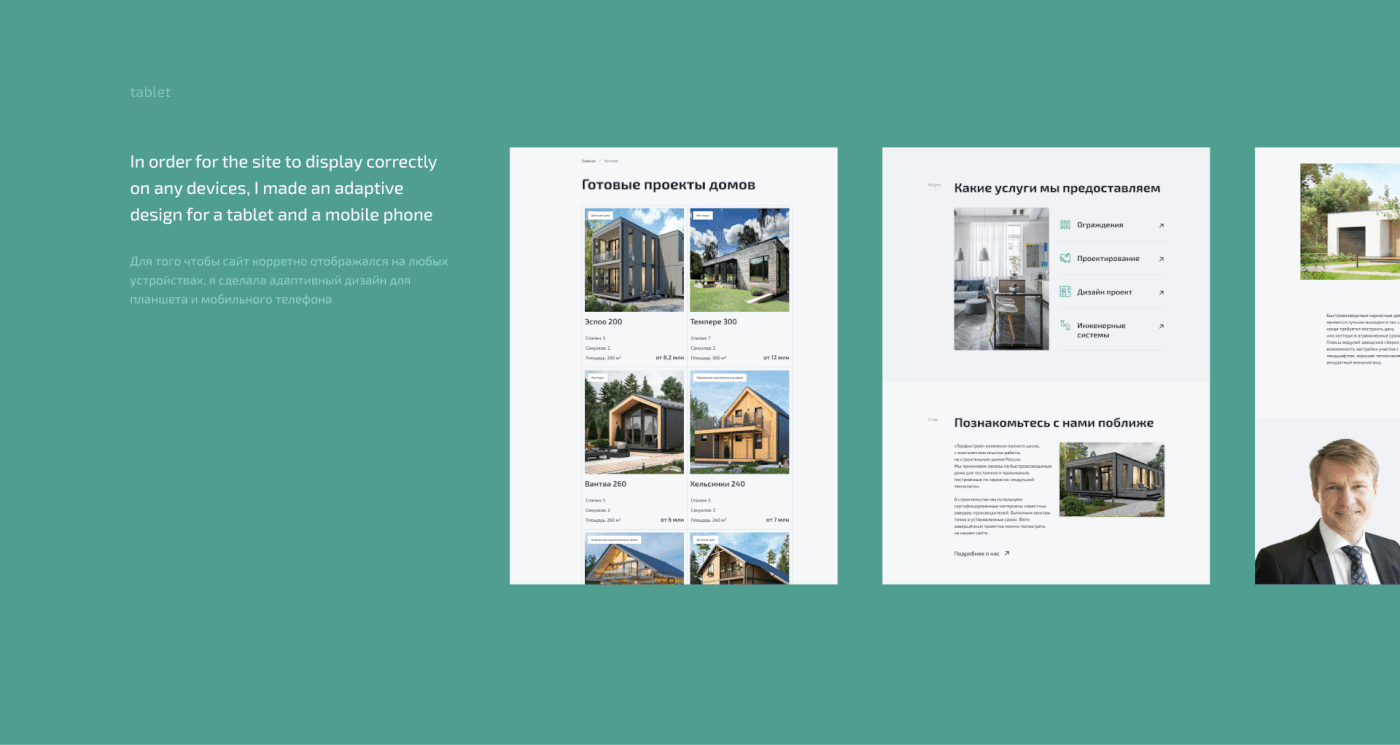Click the arrow at right of Дизайн проект row
This screenshot has height=745, width=1400.
[1161, 293]
